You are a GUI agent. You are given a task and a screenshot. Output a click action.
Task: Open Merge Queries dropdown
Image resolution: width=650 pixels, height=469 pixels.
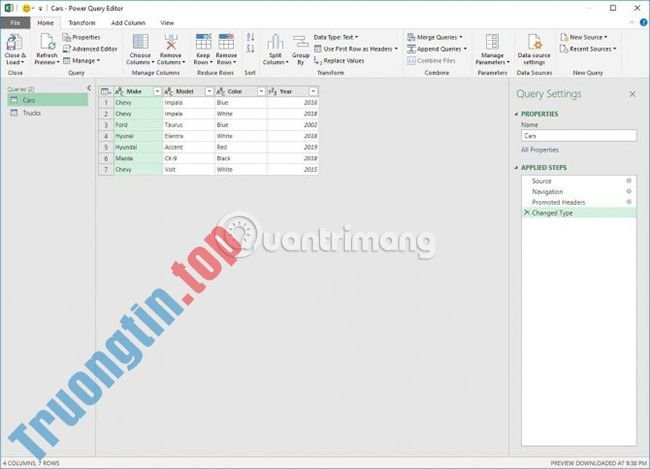coord(461,37)
